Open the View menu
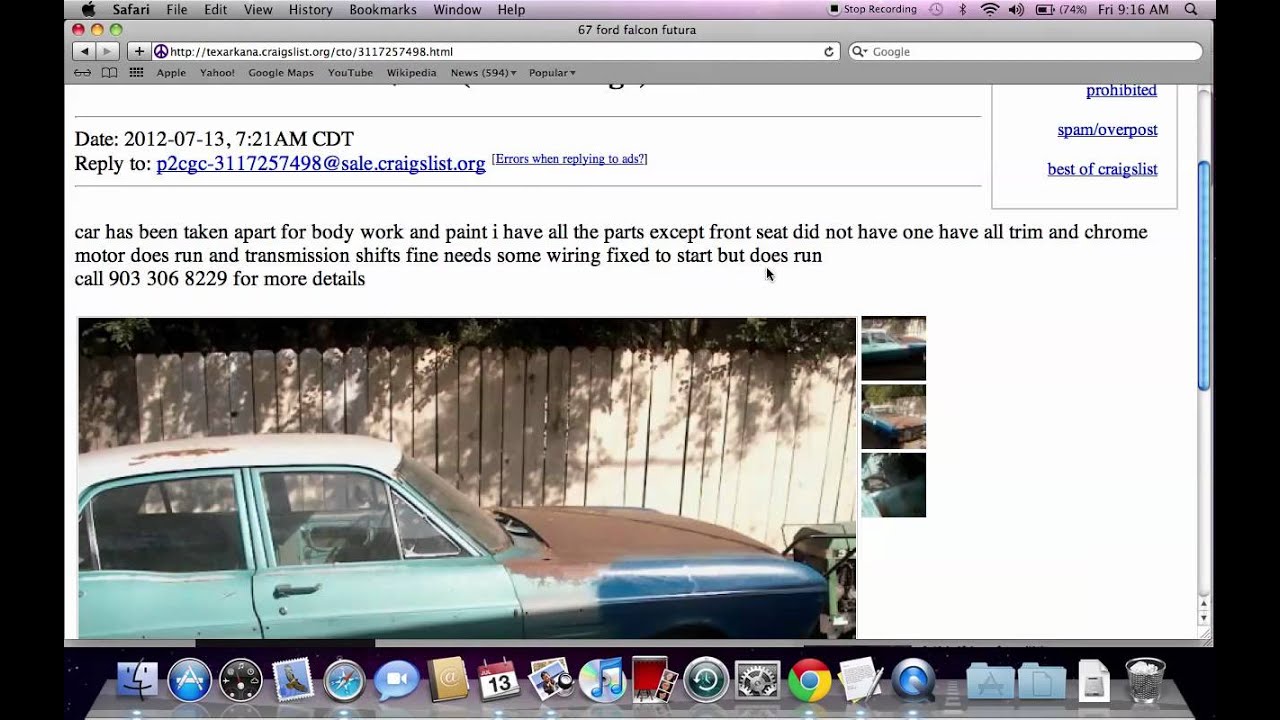The image size is (1280, 720). pos(258,9)
